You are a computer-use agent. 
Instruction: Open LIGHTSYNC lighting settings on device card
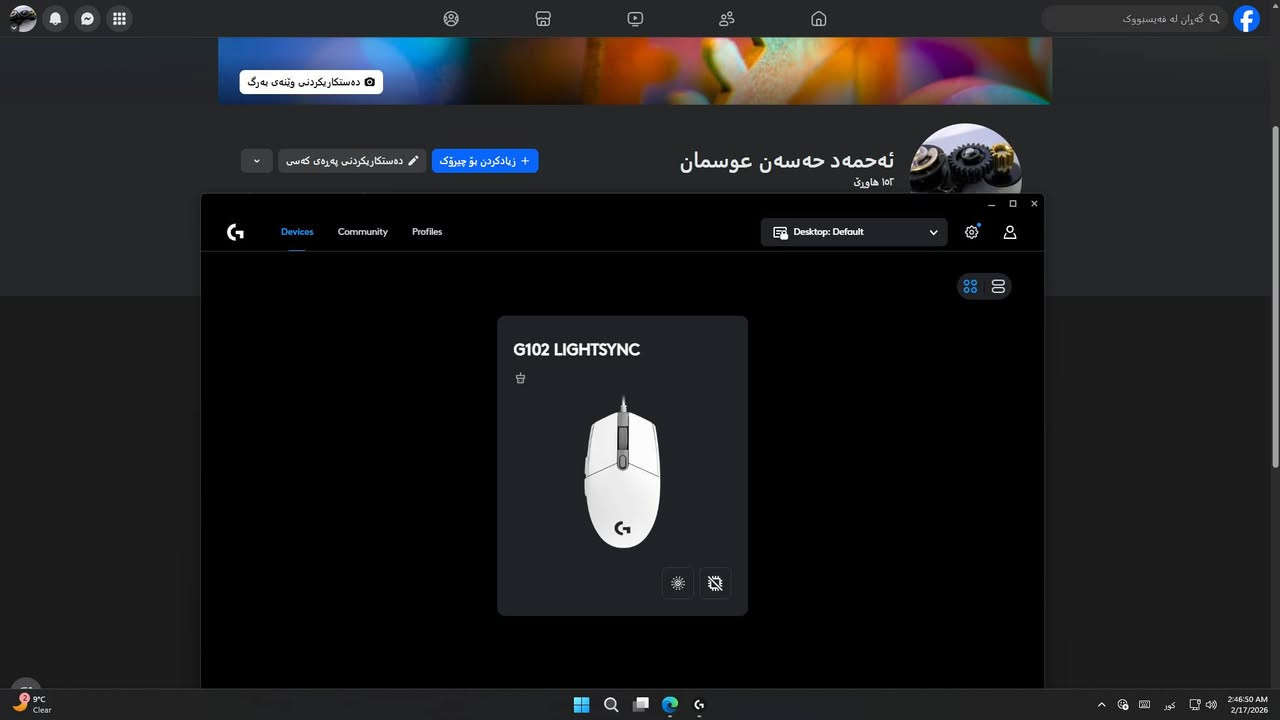pyautogui.click(x=678, y=583)
